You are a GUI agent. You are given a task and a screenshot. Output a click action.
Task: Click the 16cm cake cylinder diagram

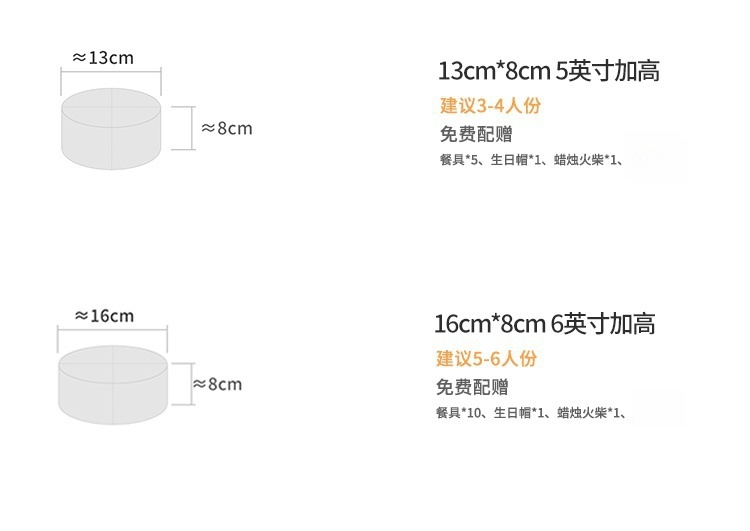[112, 385]
